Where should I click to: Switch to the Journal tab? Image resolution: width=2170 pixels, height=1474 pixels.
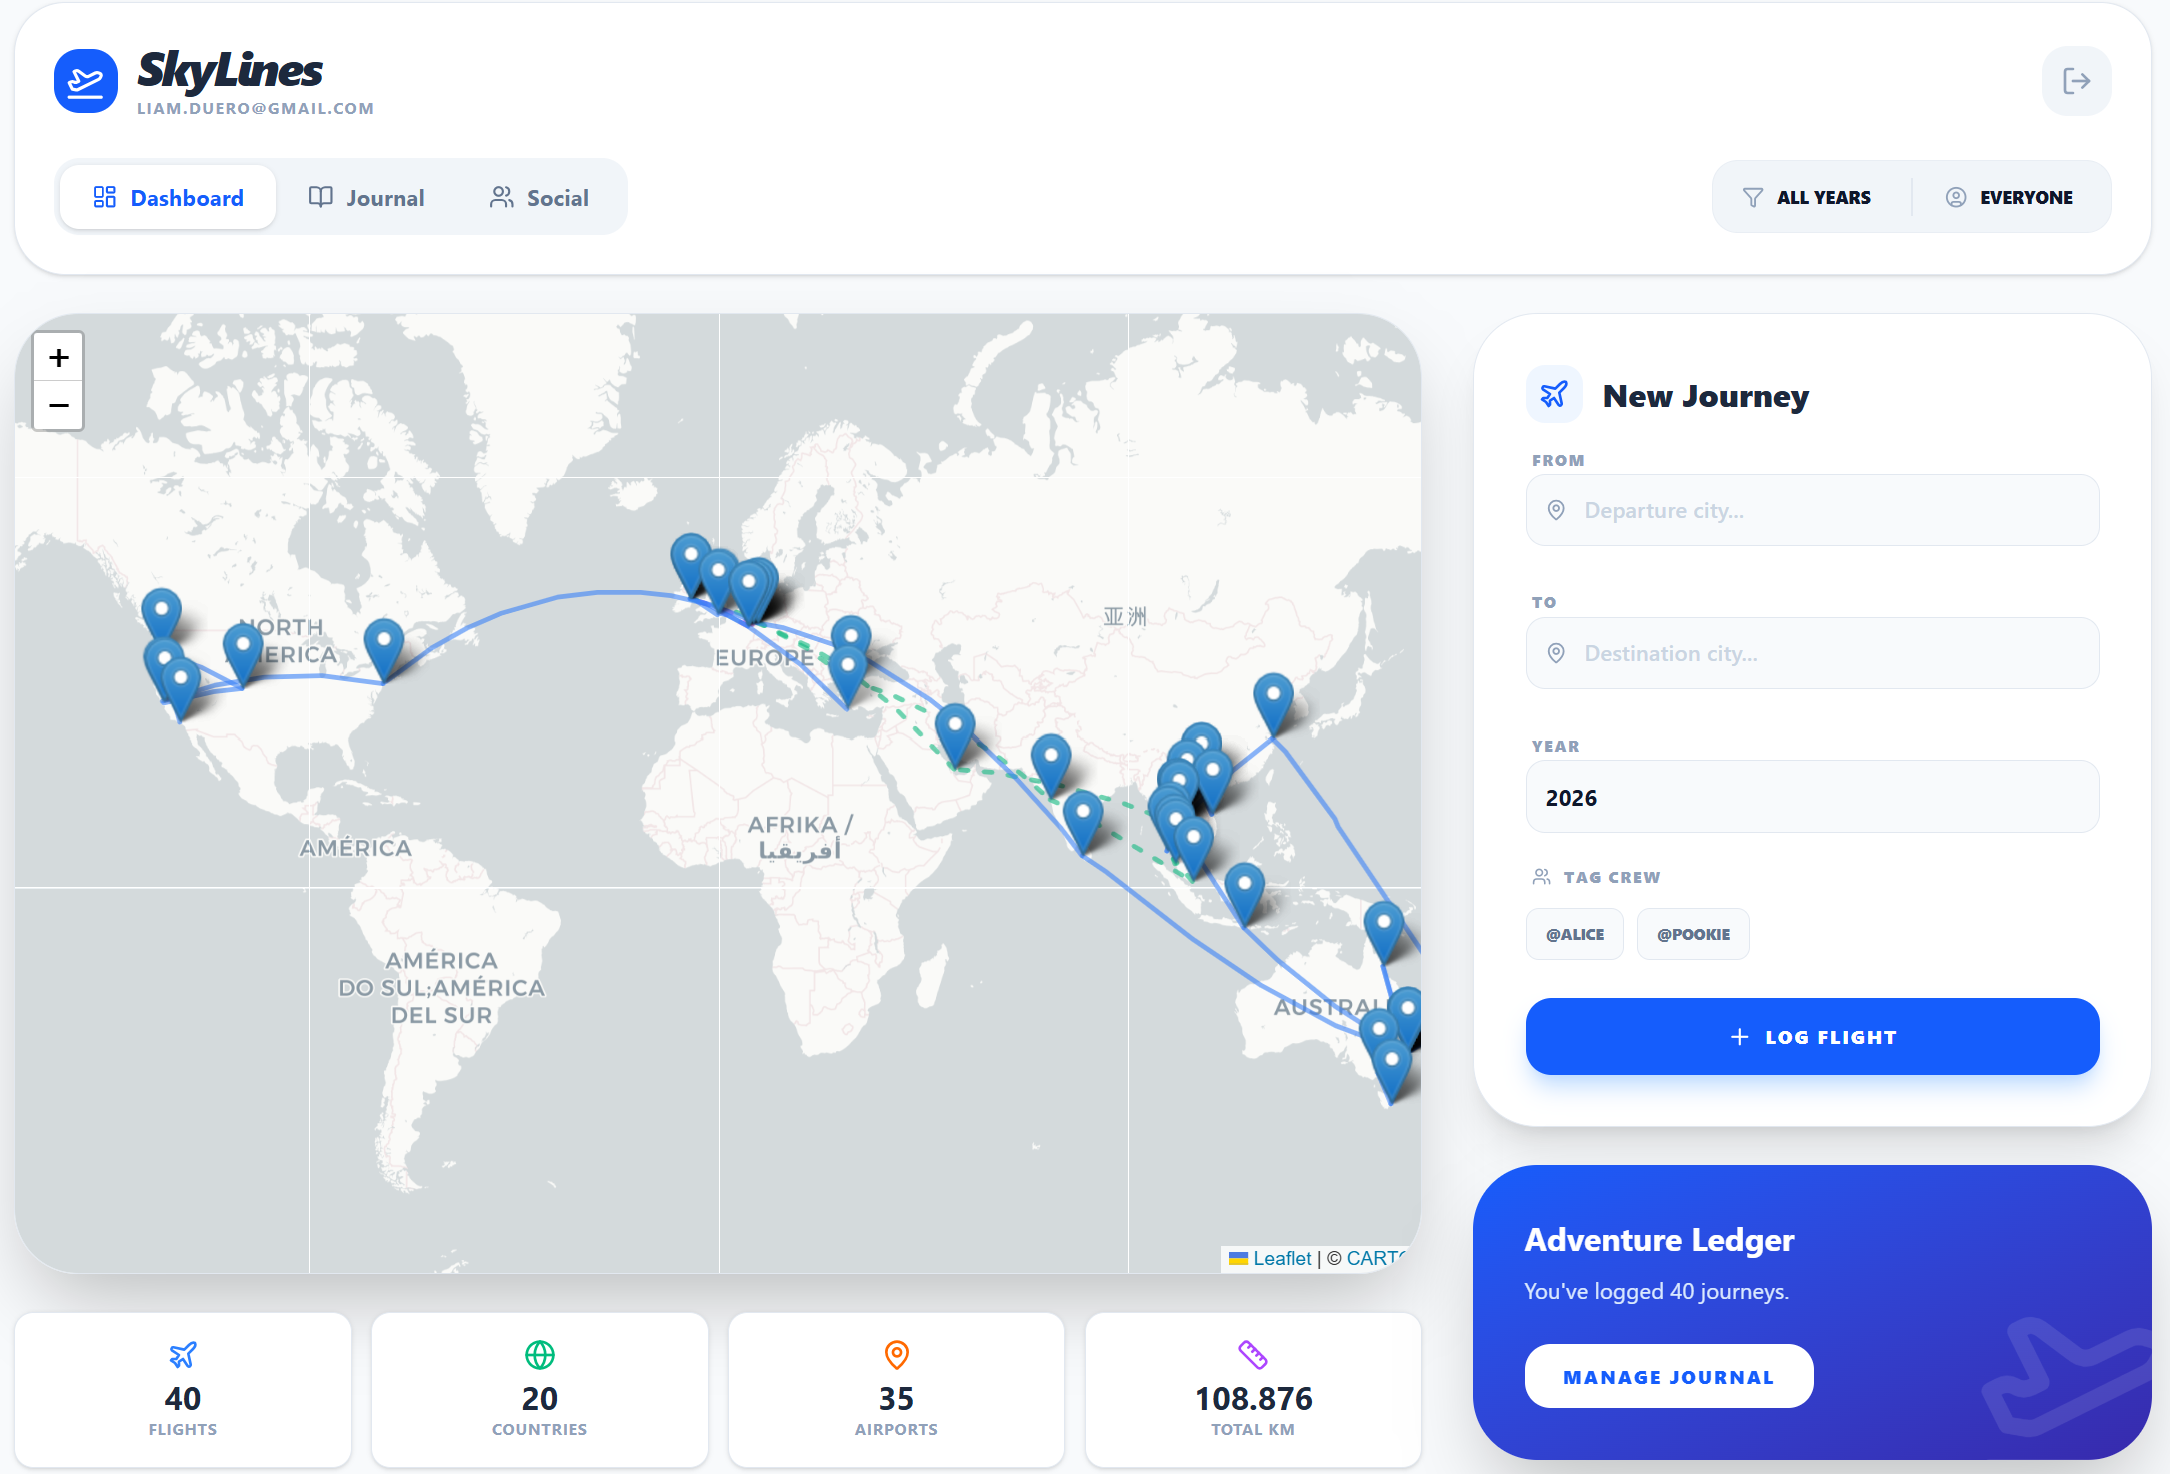[367, 197]
